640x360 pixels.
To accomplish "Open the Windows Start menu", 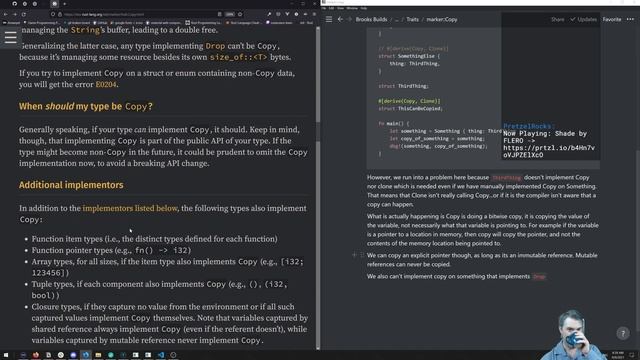I will [6, 355].
